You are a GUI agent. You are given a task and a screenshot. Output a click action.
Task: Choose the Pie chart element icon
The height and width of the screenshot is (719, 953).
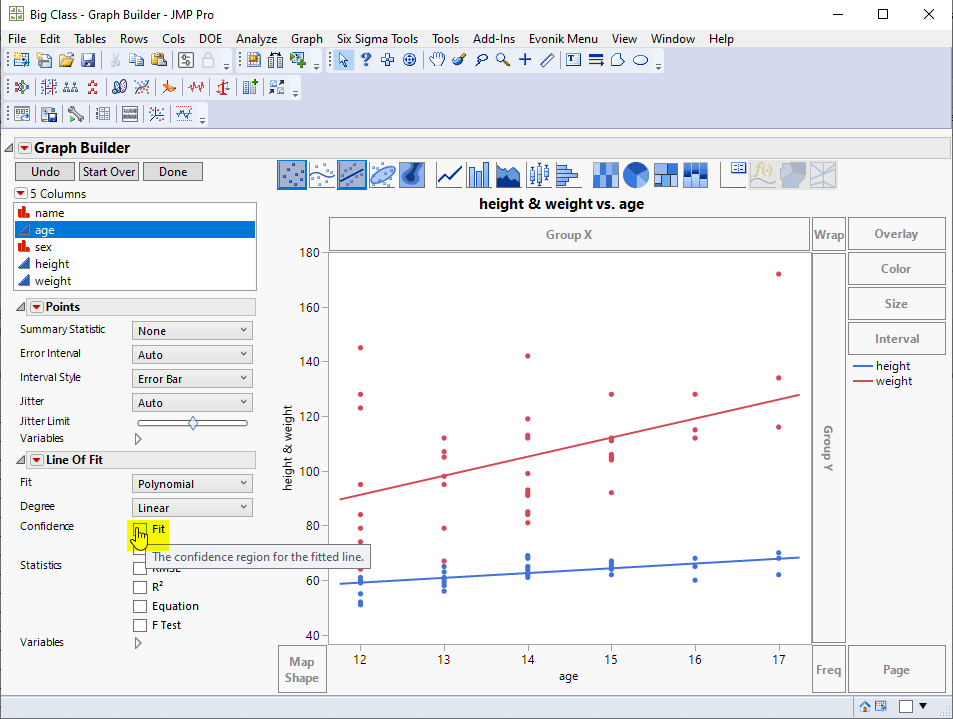pyautogui.click(x=635, y=175)
